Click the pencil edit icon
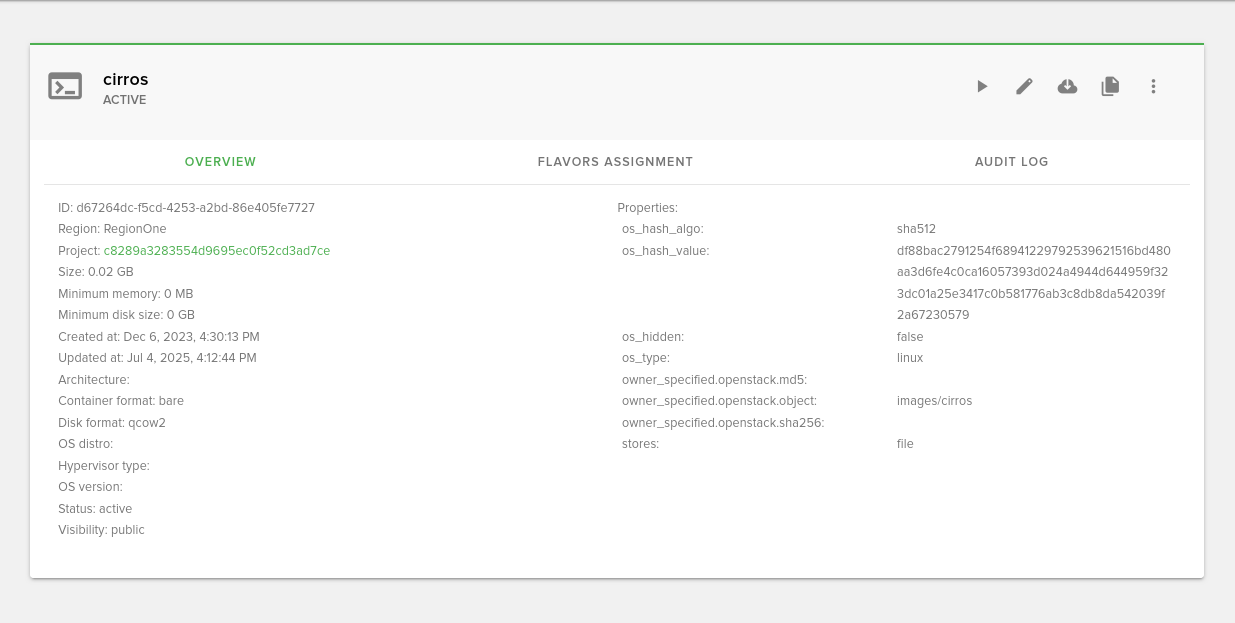Viewport: 1235px width, 623px height. pyautogui.click(x=1024, y=87)
